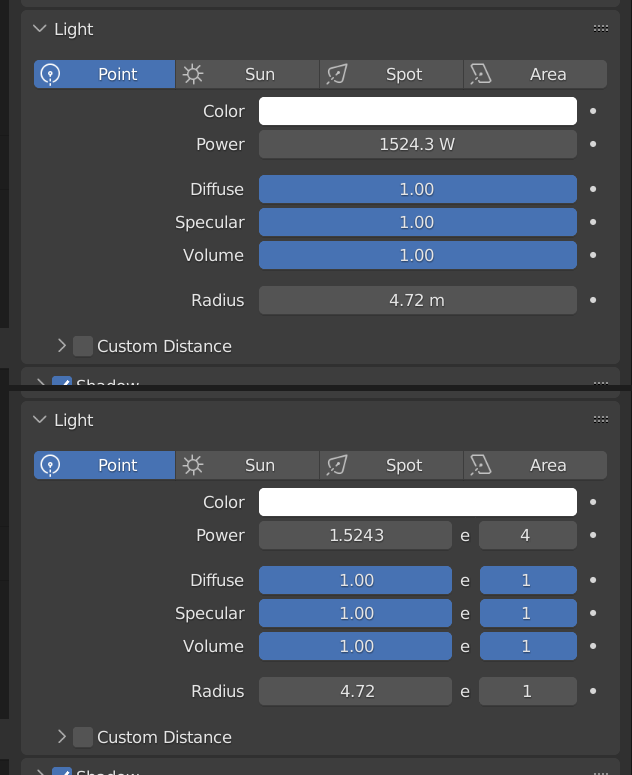Select Area light type in lower panel
The image size is (632, 775).
tap(535, 465)
